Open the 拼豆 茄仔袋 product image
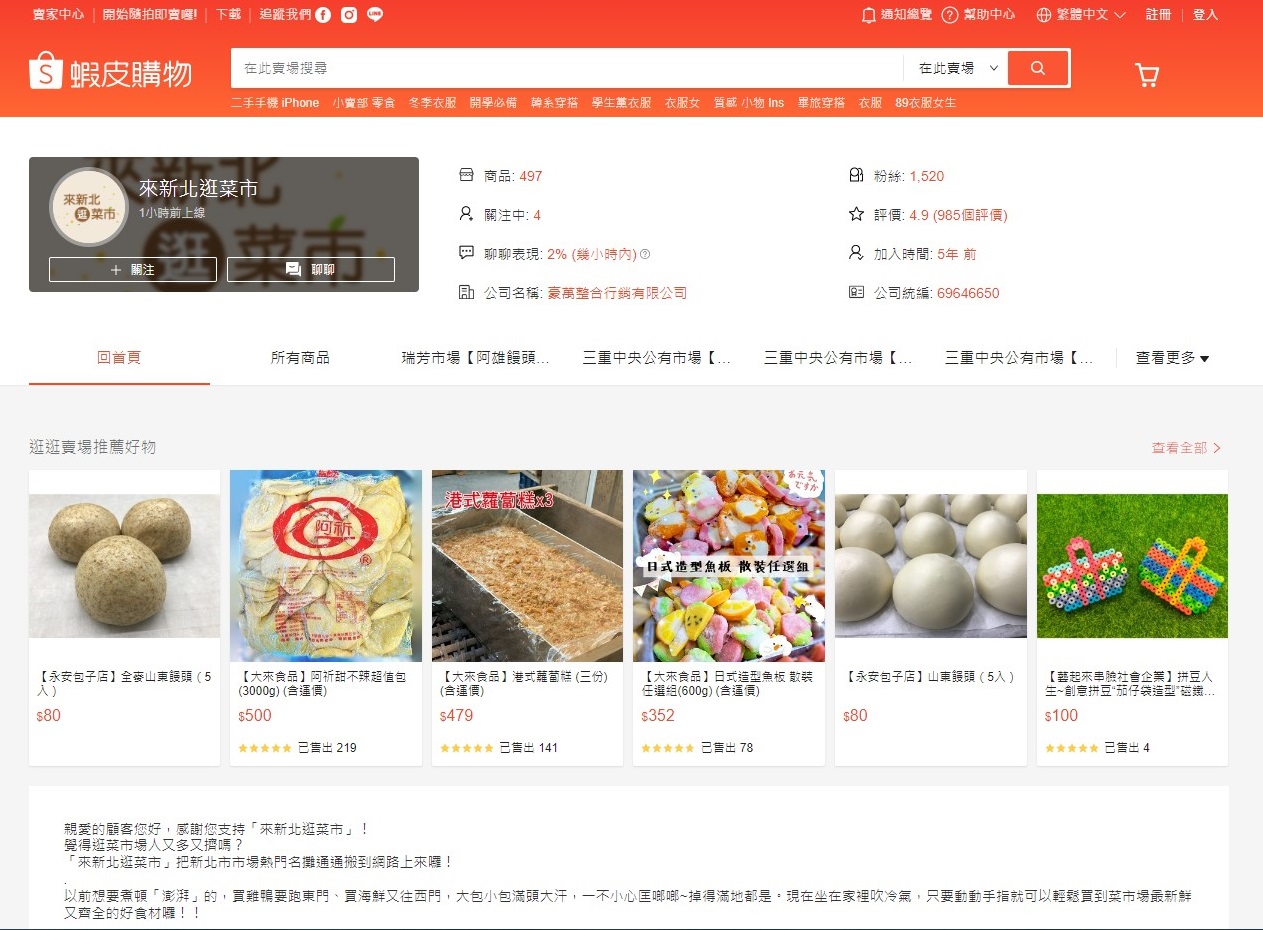This screenshot has width=1263, height=930. 1132,566
